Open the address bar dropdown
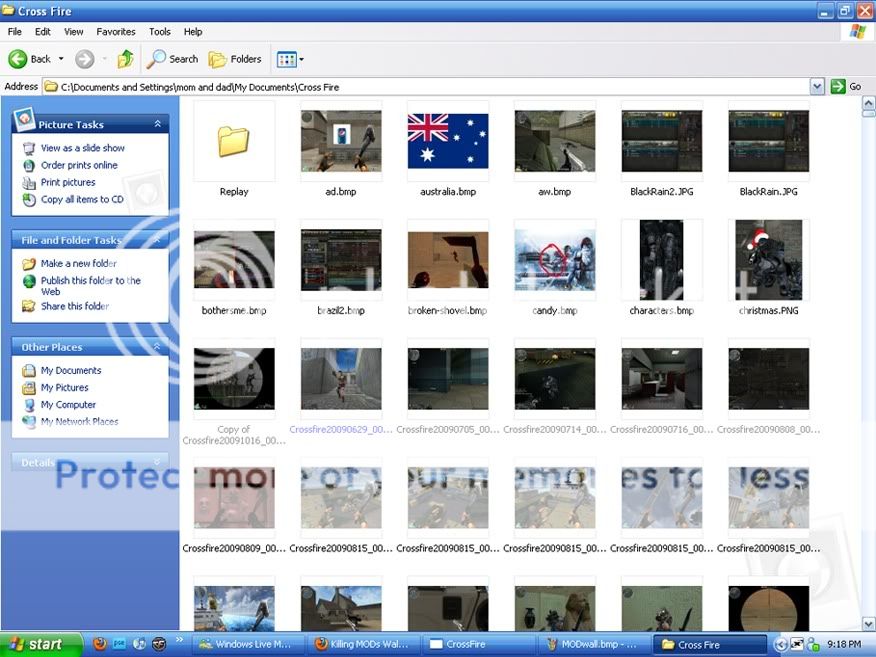Viewport: 876px width, 657px height. coord(817,86)
